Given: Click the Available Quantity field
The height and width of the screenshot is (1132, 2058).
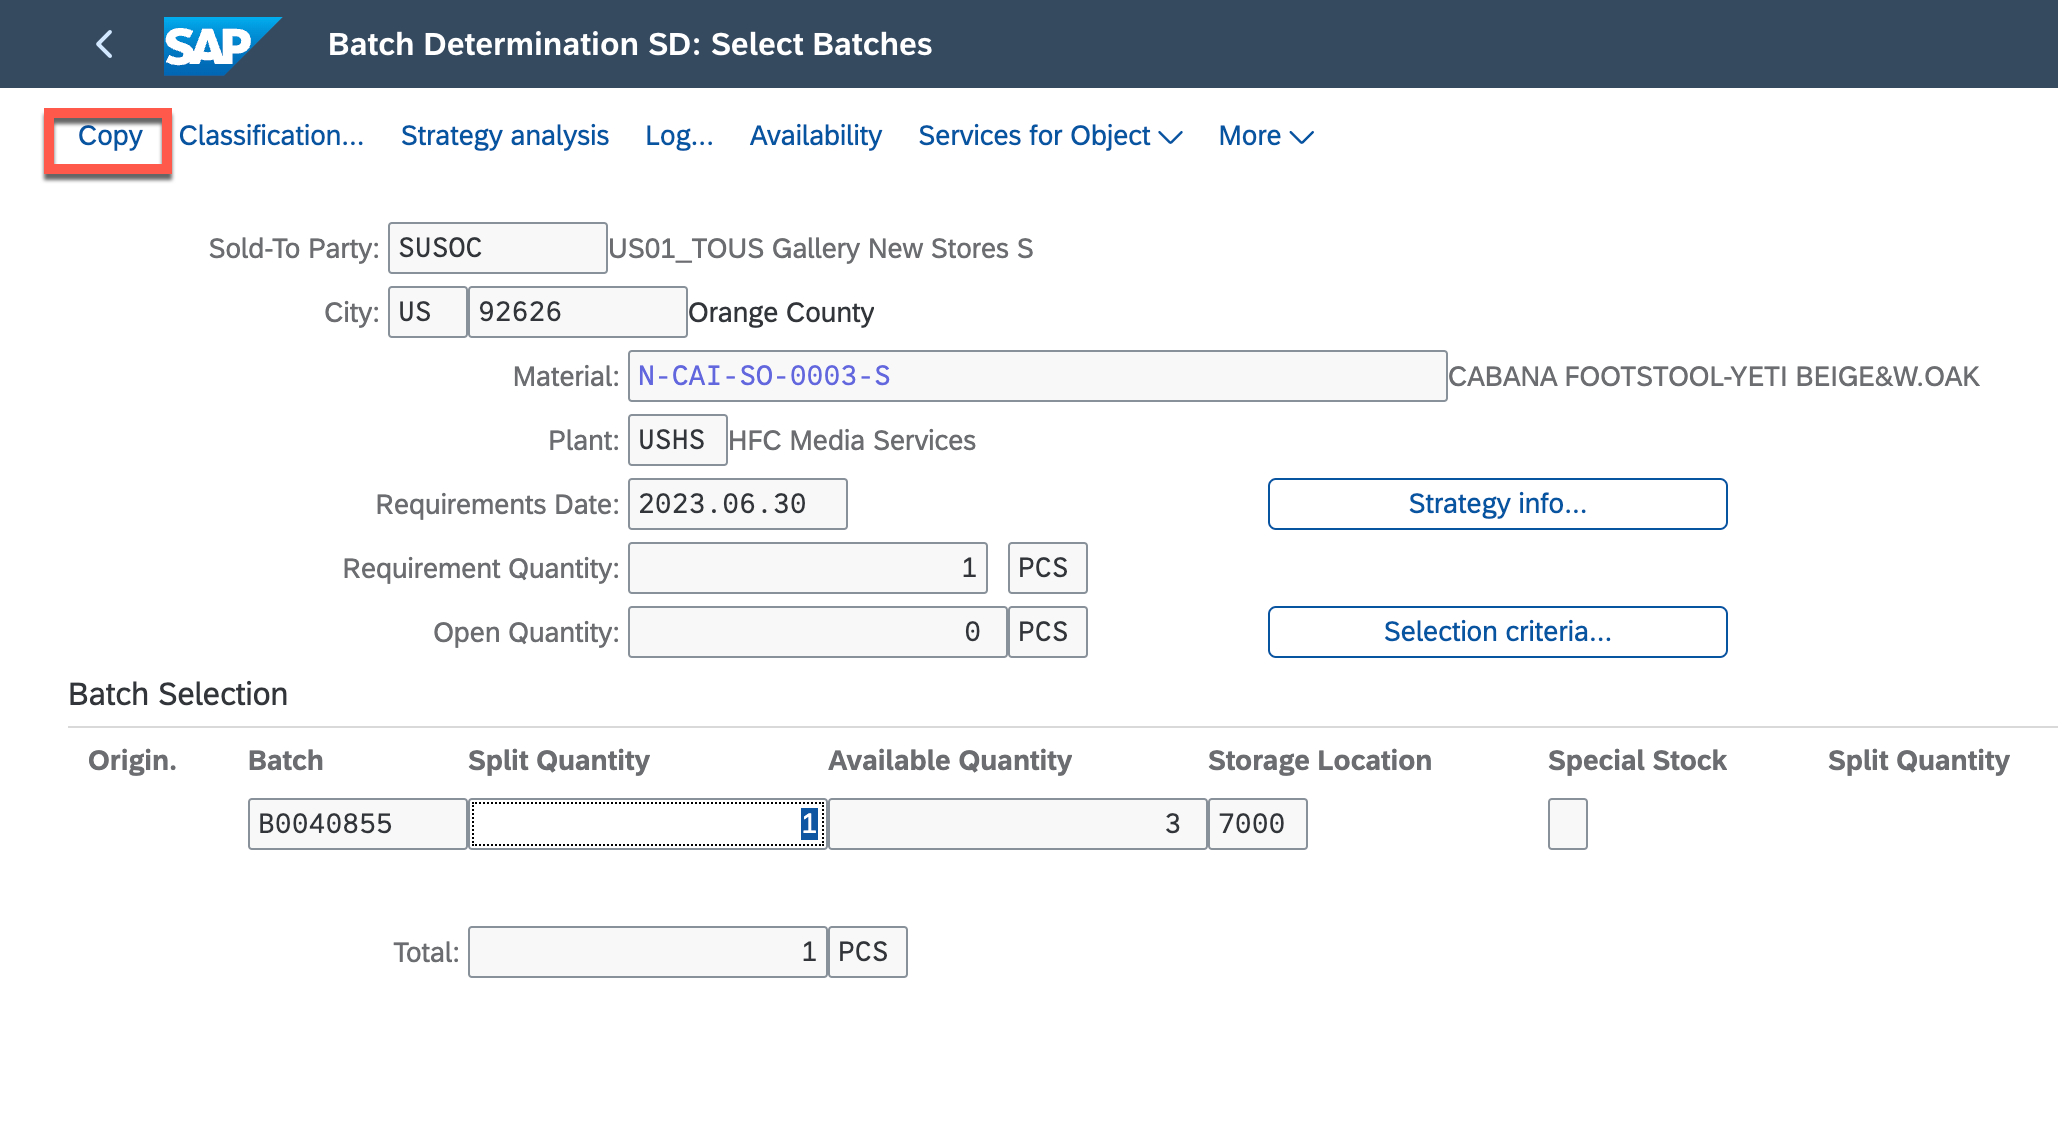Looking at the screenshot, I should (x=1016, y=824).
